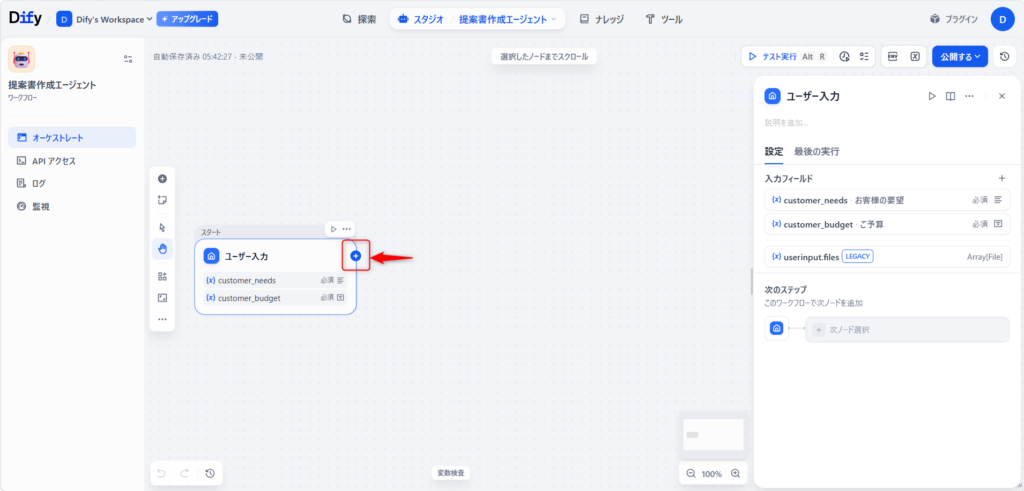Click the add node plus icon in canvas toolbar

pyautogui.click(x=162, y=179)
